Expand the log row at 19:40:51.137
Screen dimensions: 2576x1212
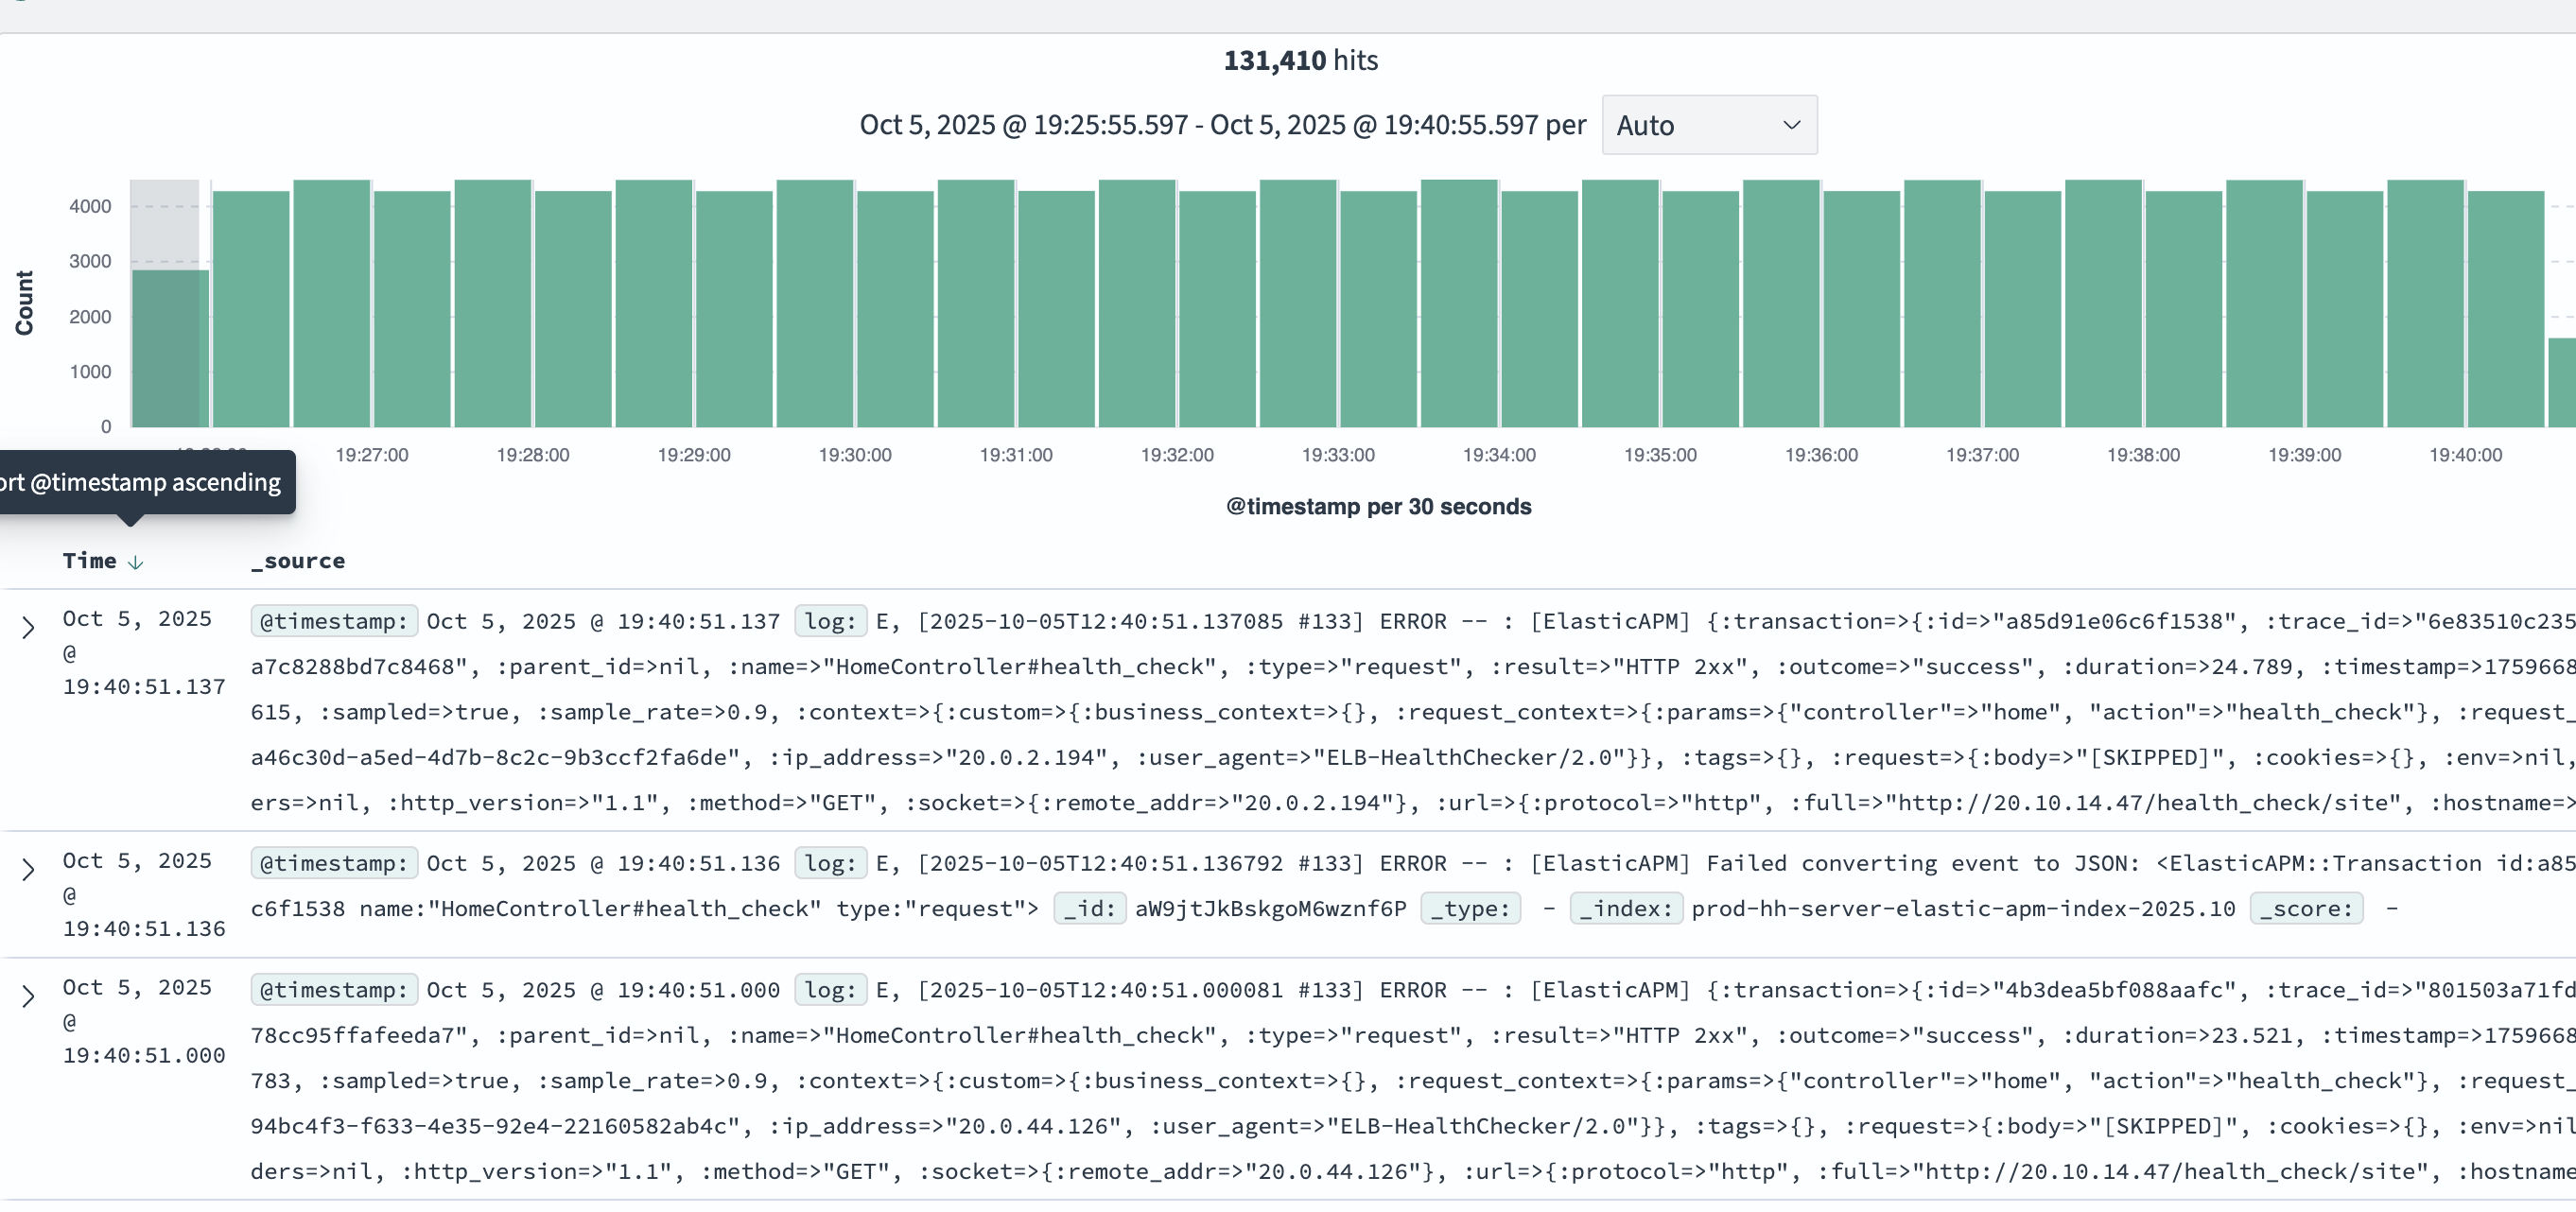tap(28, 627)
